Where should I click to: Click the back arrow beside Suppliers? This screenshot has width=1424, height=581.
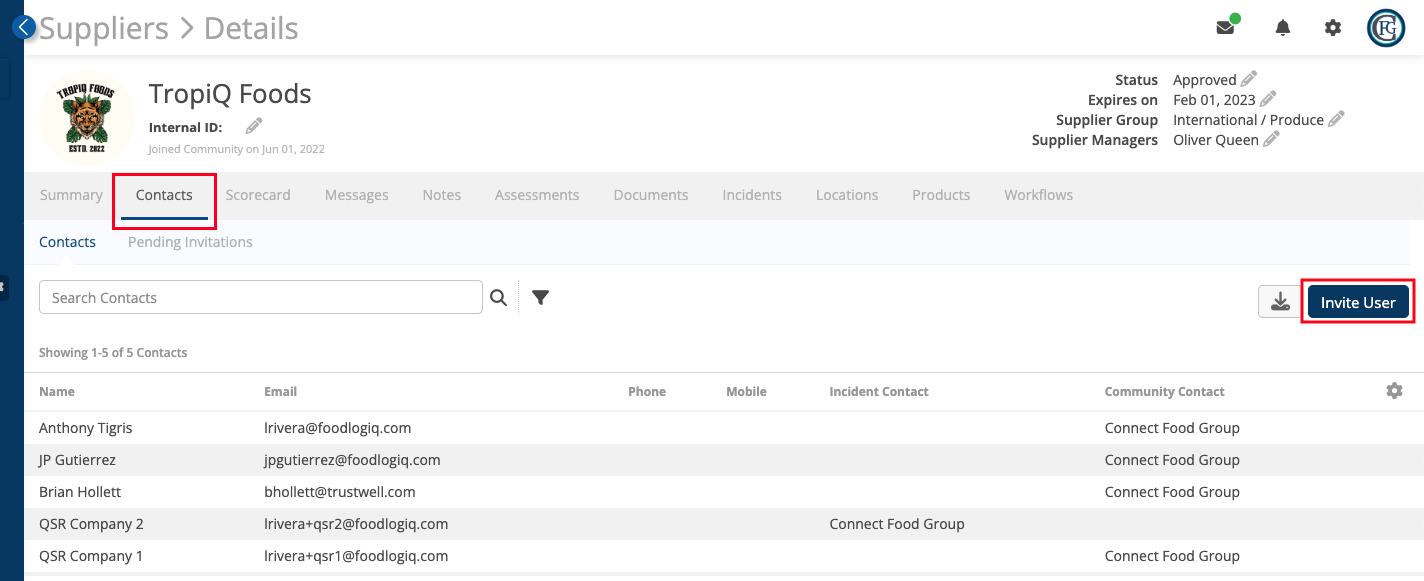[x=24, y=28]
